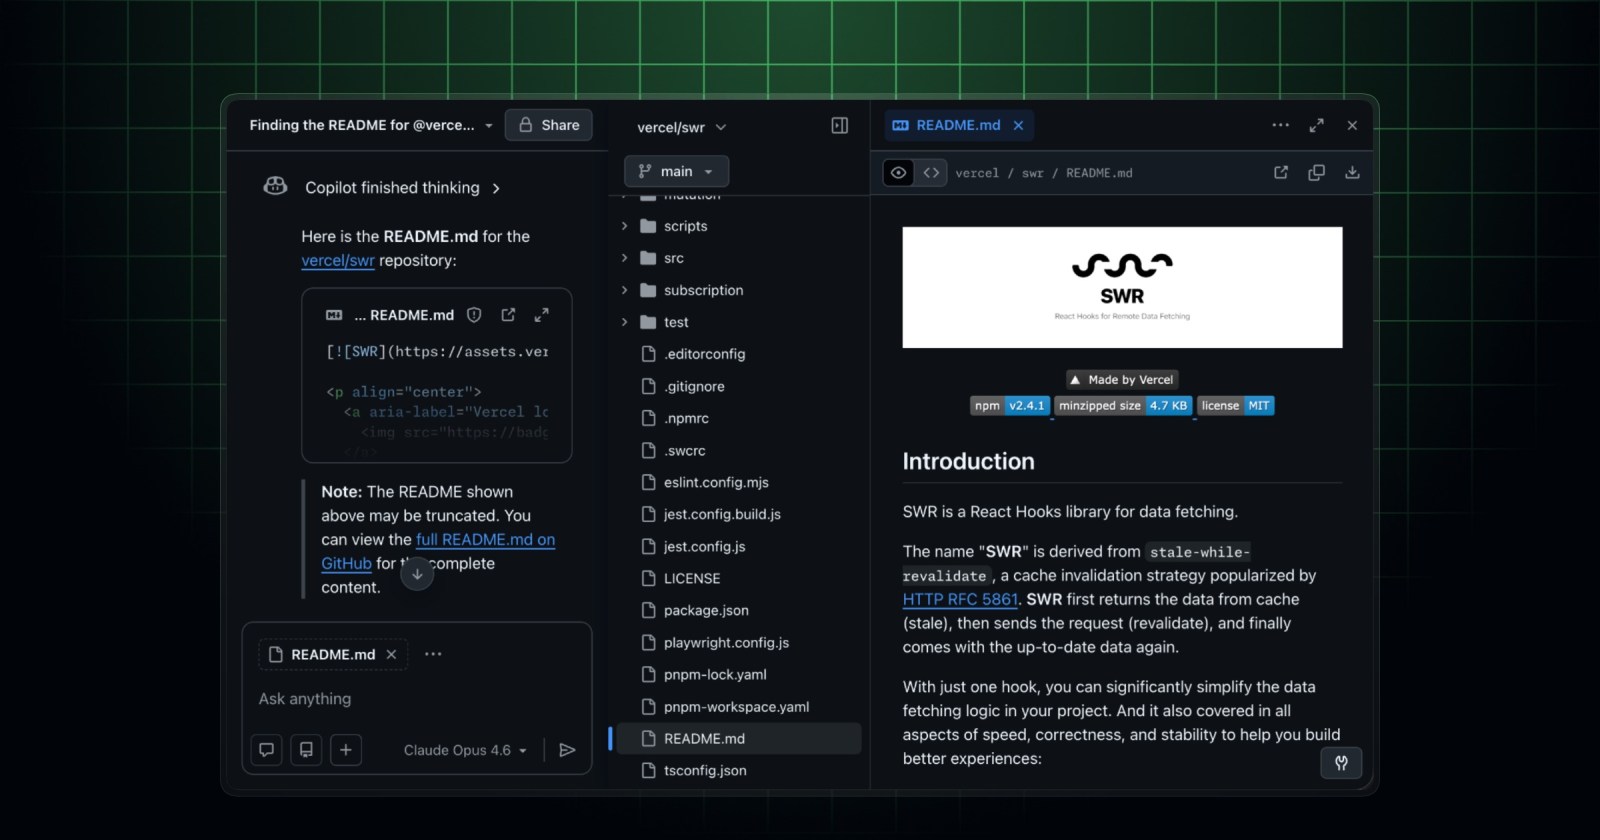Collapse the file tree side panel
This screenshot has height=840, width=1600.
click(x=840, y=126)
